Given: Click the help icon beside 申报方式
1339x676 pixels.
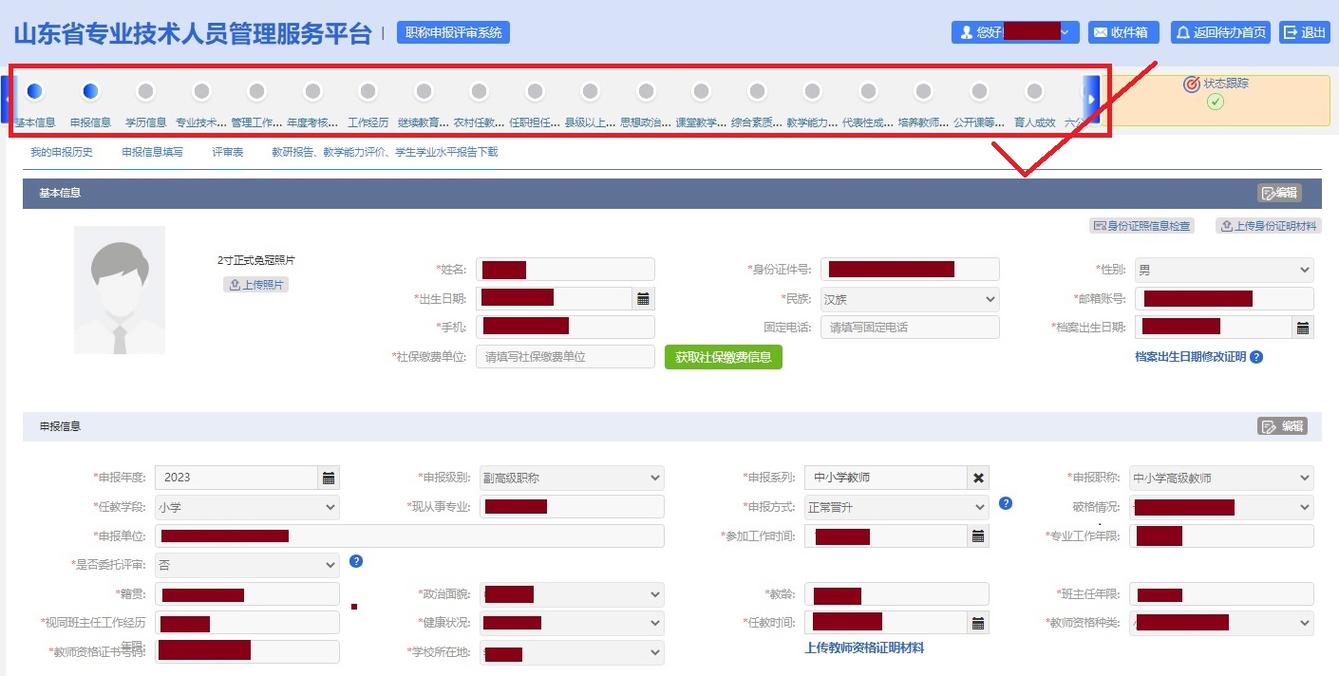Looking at the screenshot, I should [x=1005, y=505].
